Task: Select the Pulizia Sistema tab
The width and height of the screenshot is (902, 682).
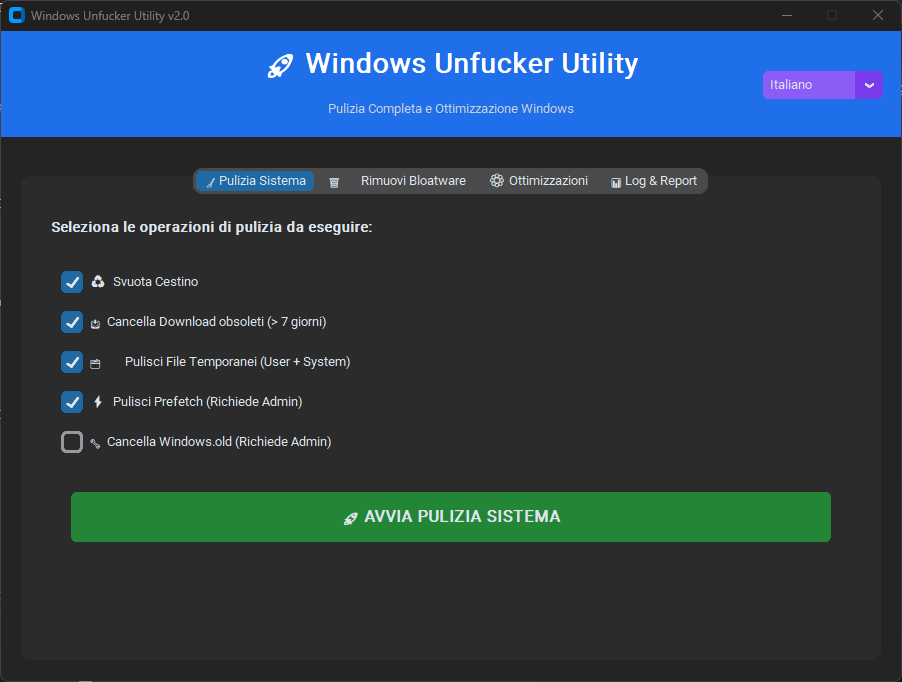Action: tap(255, 181)
